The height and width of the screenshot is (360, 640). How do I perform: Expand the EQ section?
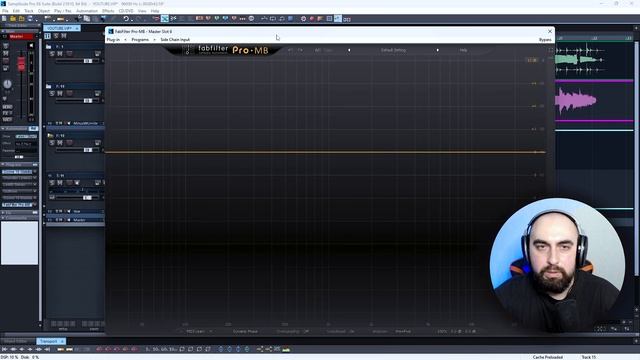[x=3, y=212]
